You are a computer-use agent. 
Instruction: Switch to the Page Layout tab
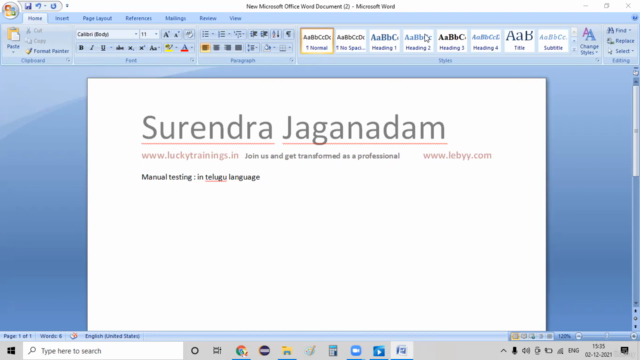pyautogui.click(x=97, y=18)
